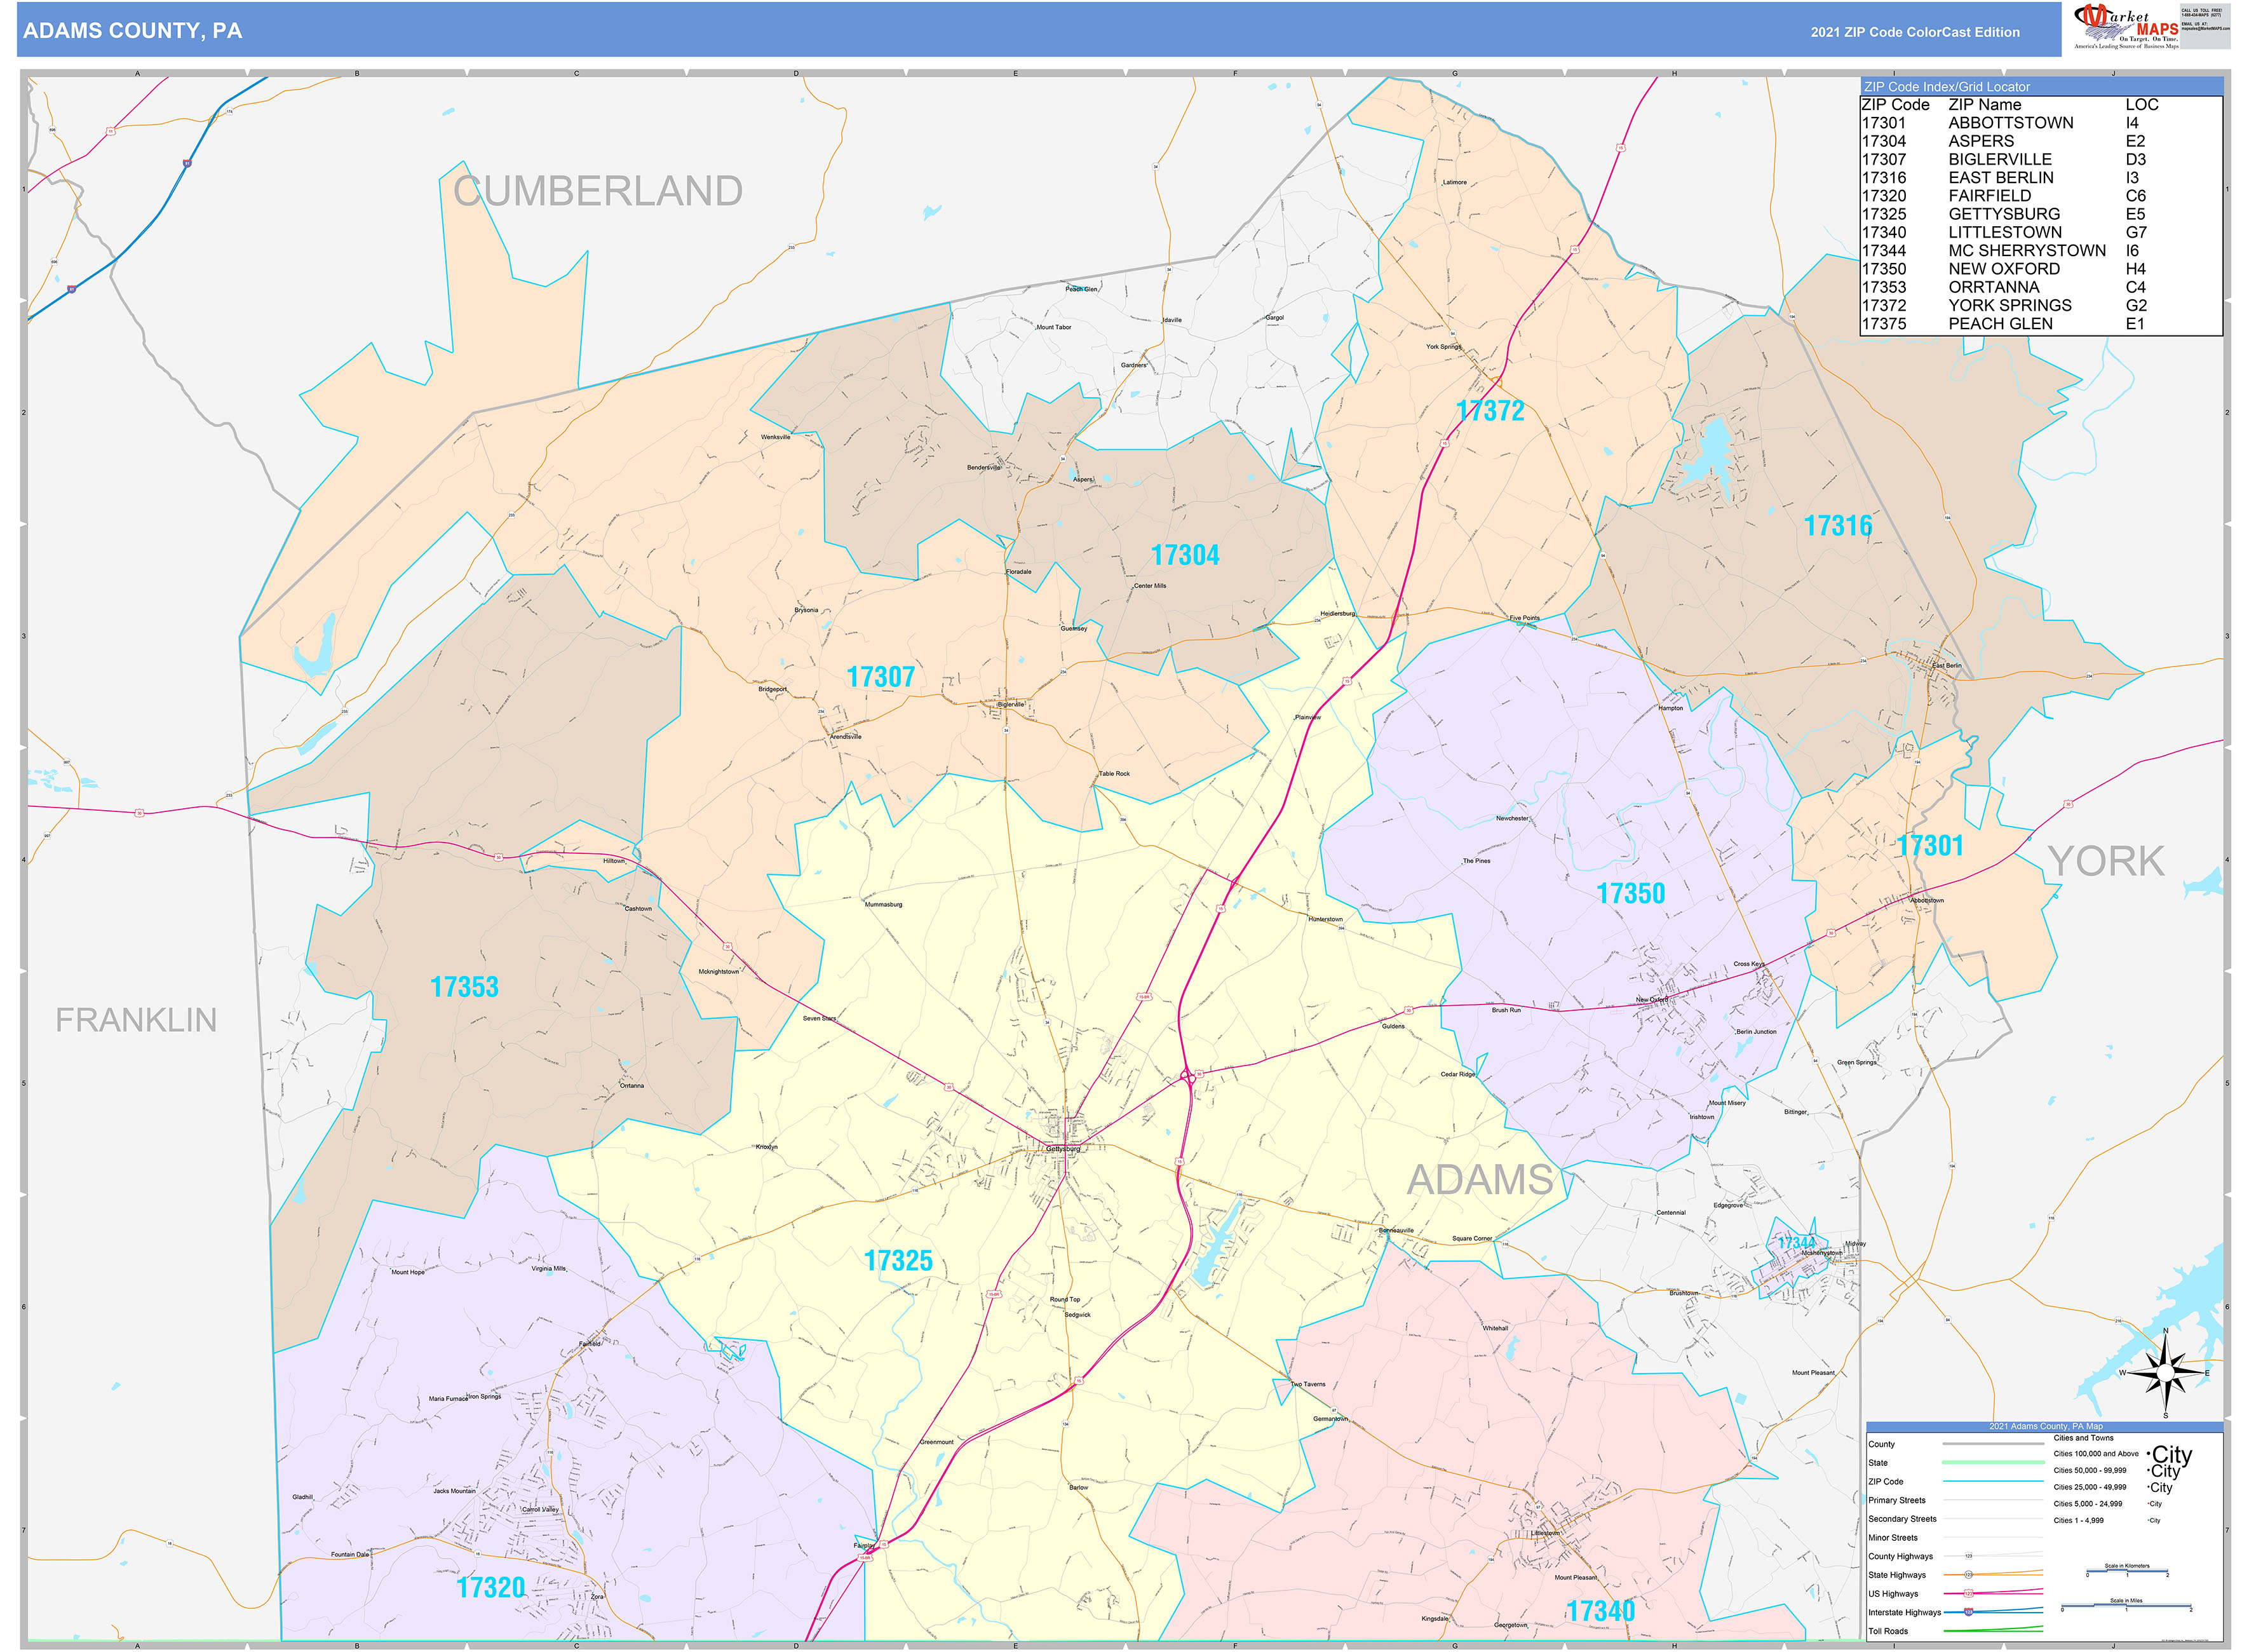Click the Latimore town label
This screenshot has height=1652, width=2242.
click(x=1454, y=182)
